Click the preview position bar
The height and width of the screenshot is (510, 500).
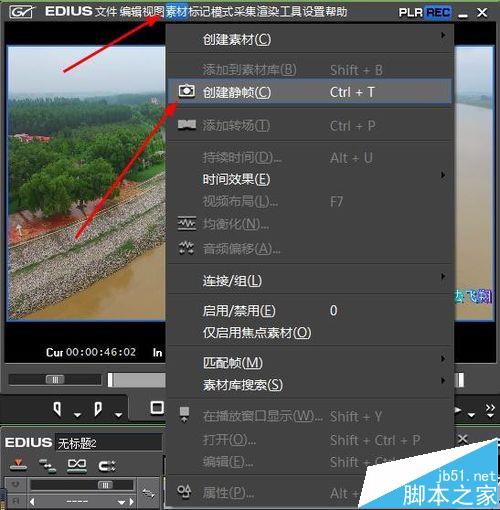[x=136, y=380]
